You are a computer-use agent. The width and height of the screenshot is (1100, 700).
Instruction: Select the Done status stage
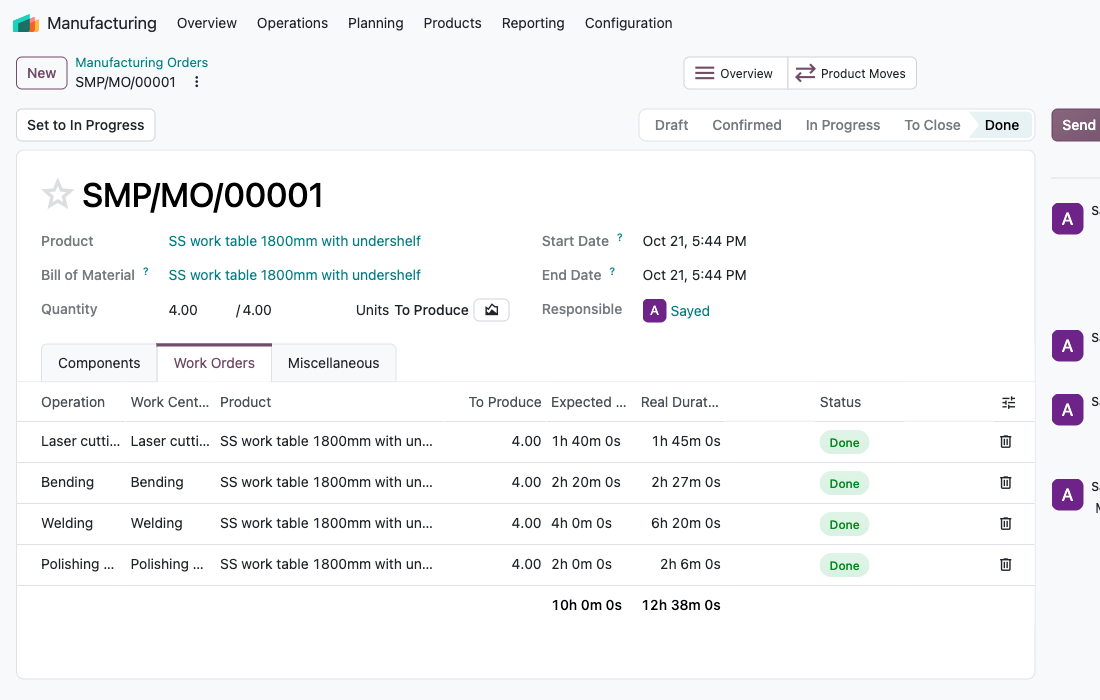tap(1002, 126)
